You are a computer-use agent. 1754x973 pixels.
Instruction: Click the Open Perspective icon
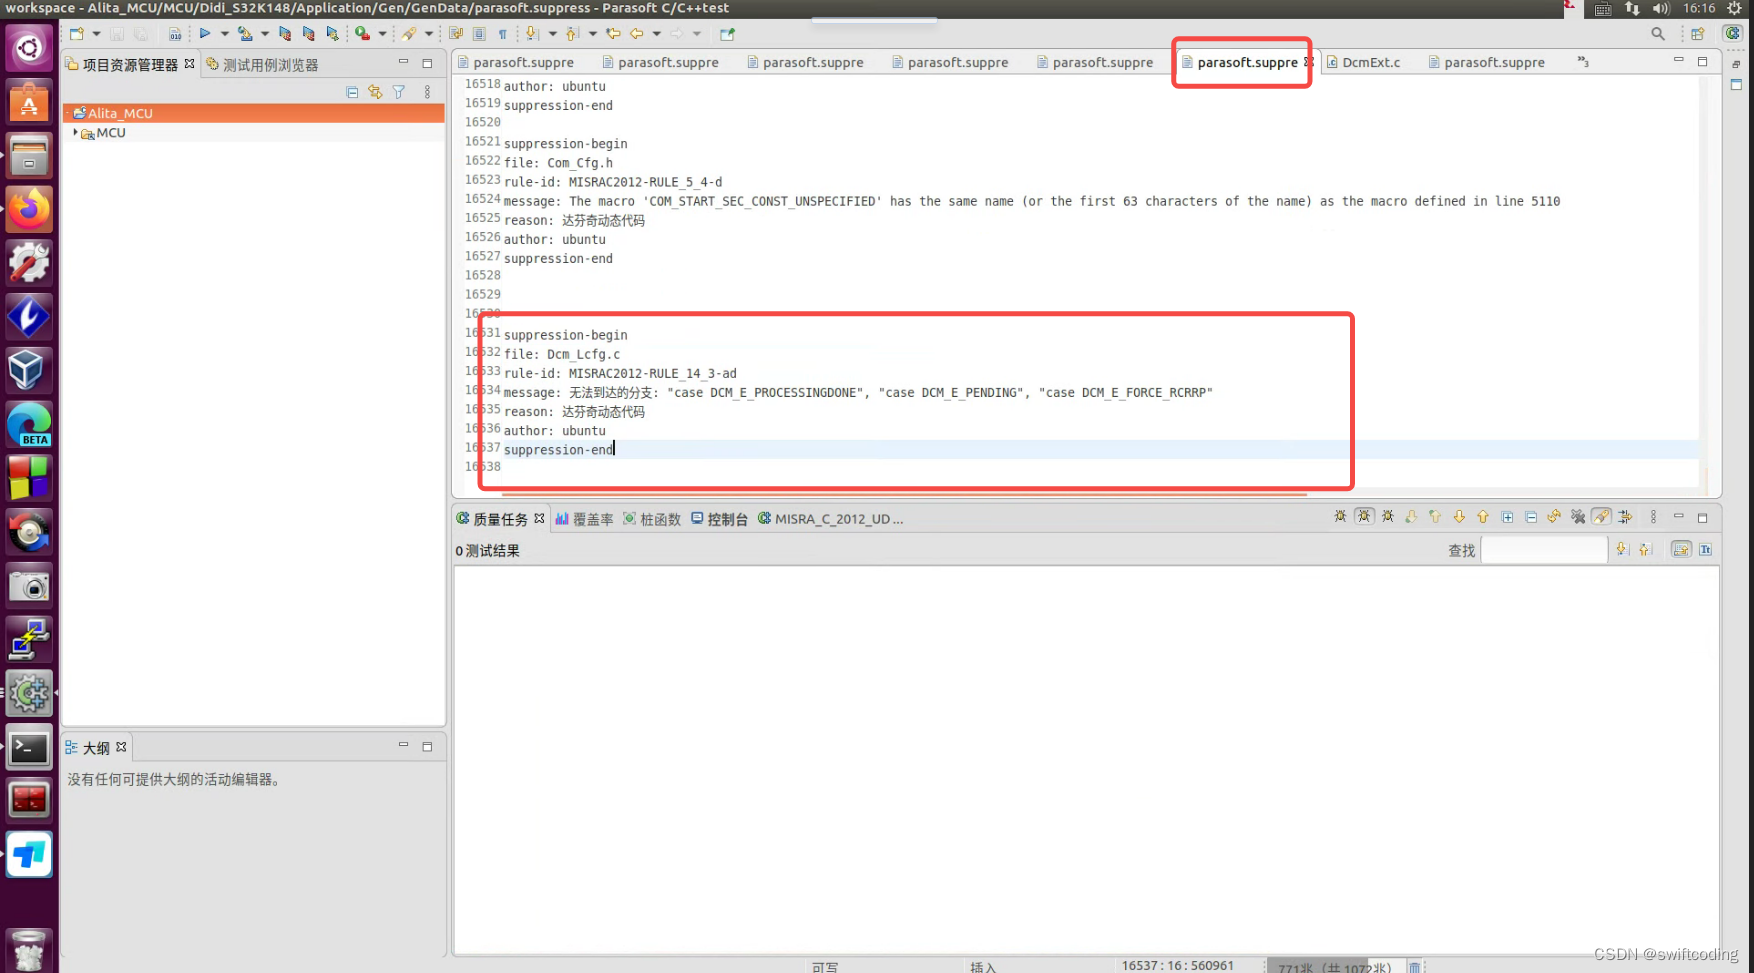tap(1698, 34)
